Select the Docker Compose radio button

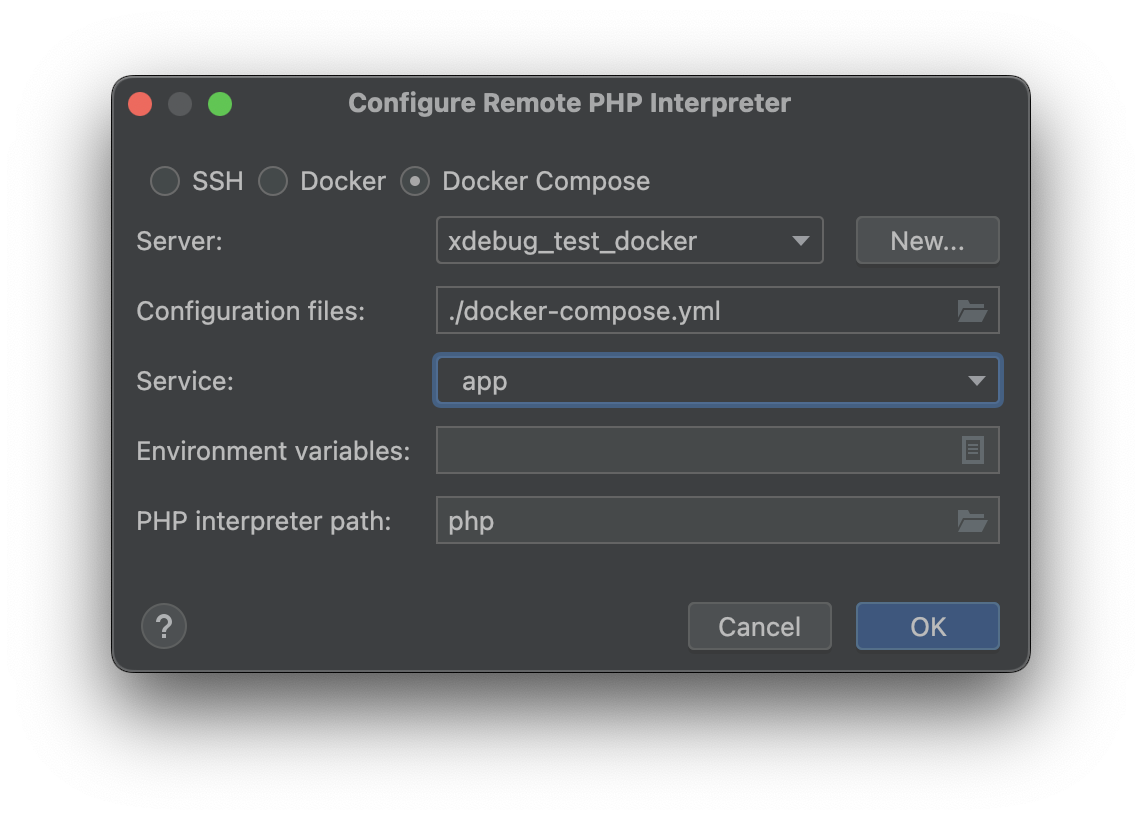click(415, 181)
